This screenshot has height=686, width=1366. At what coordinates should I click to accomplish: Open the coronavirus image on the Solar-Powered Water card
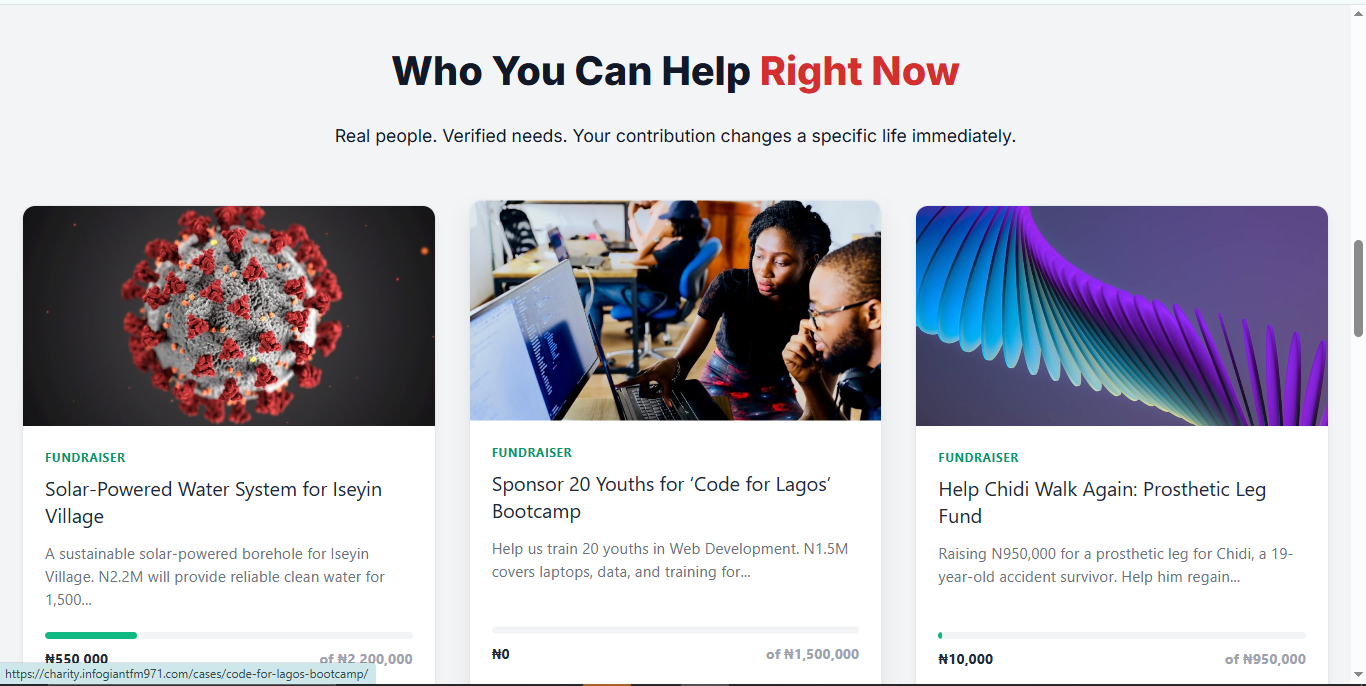tap(229, 316)
